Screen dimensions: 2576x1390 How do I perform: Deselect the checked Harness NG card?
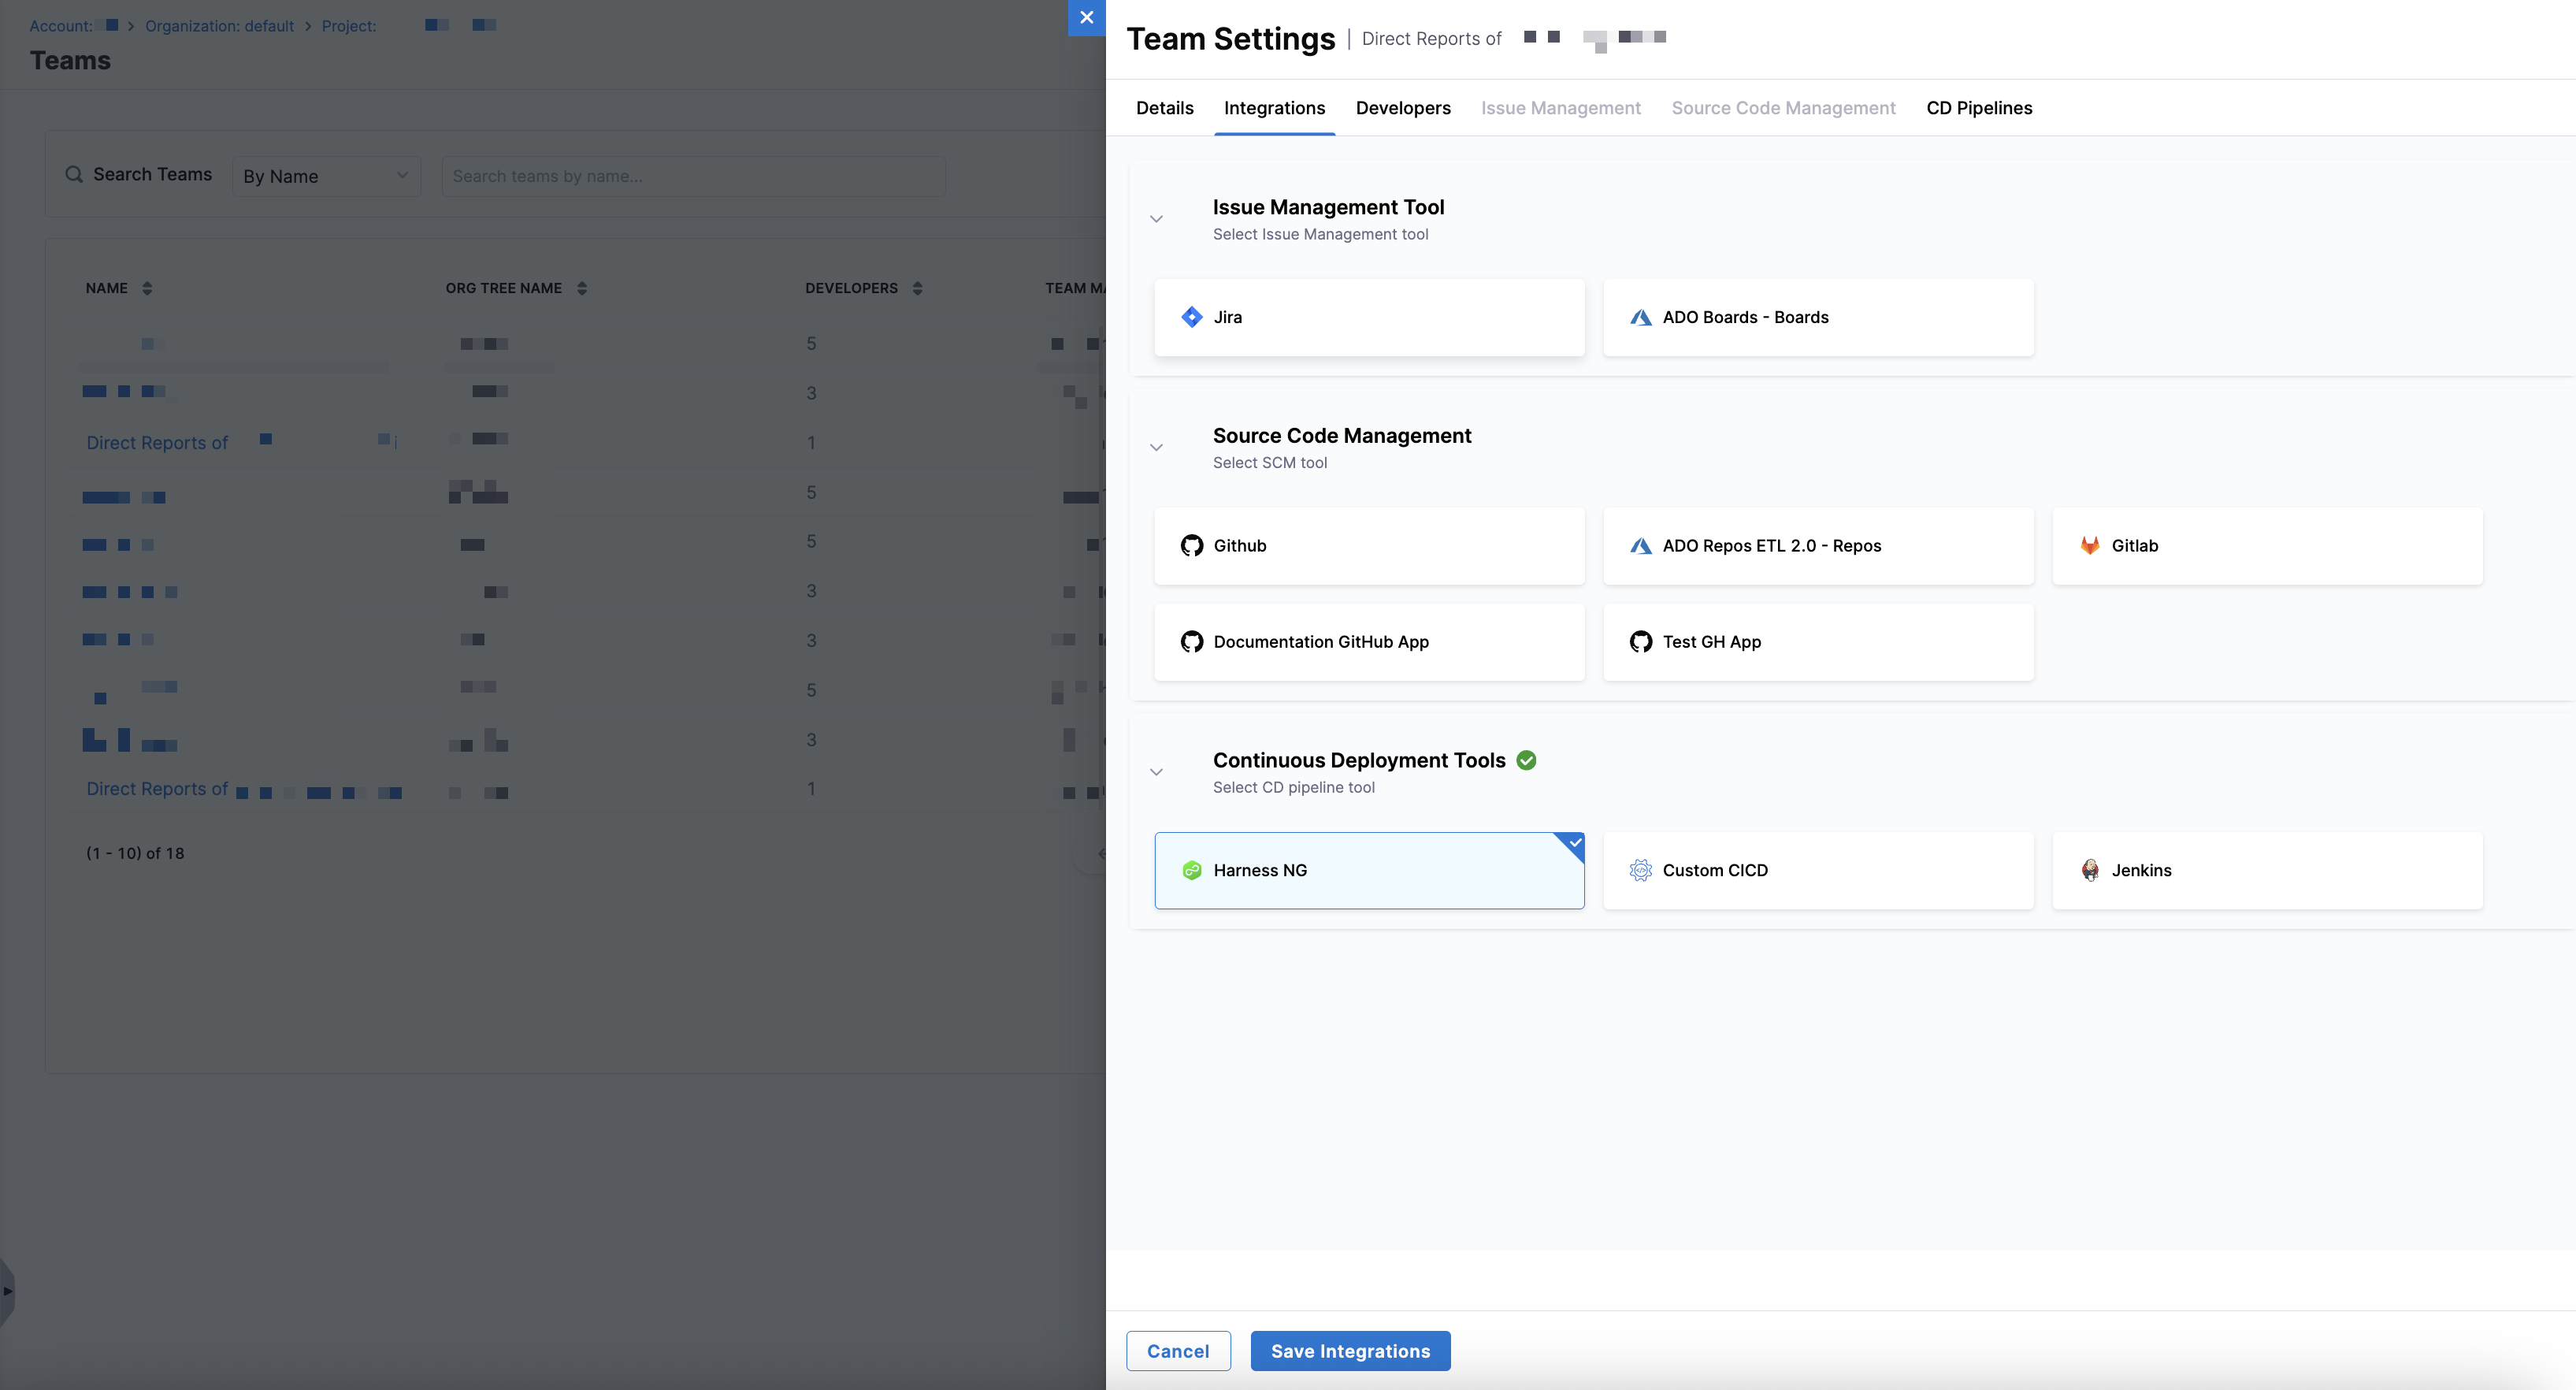click(x=1368, y=870)
